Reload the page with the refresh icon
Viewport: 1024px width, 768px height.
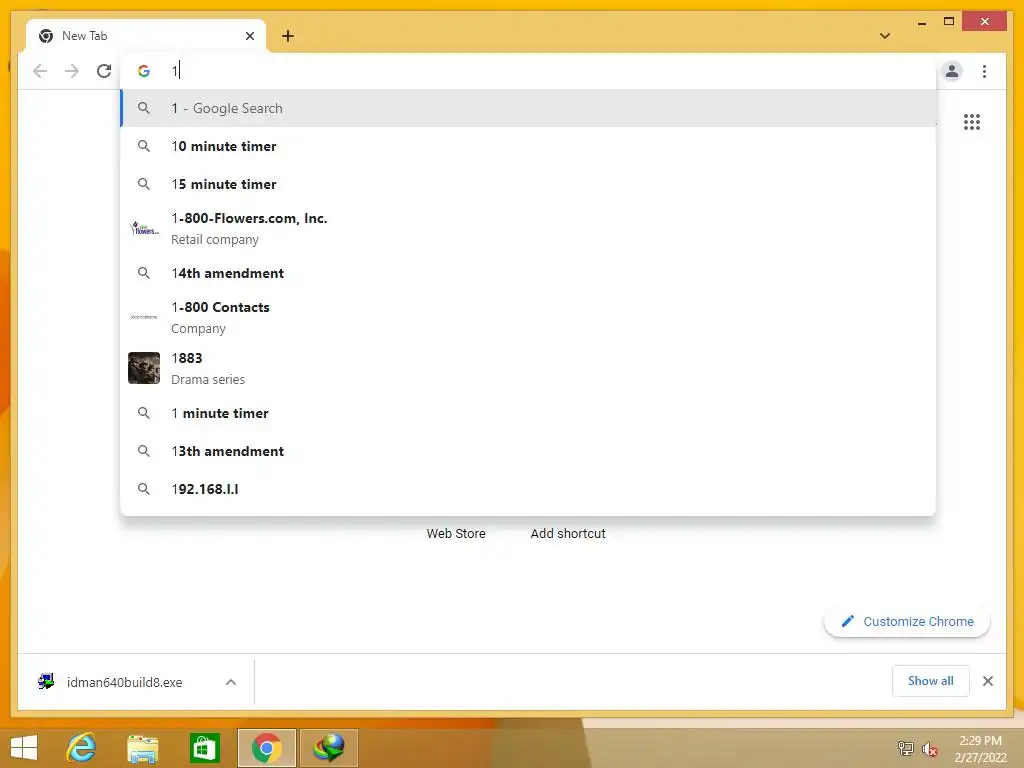tap(104, 71)
